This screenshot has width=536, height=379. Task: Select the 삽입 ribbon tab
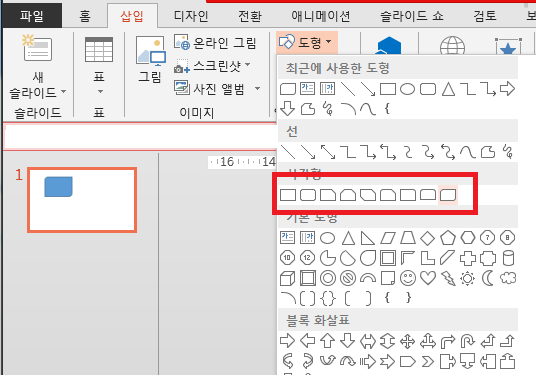[x=132, y=16]
